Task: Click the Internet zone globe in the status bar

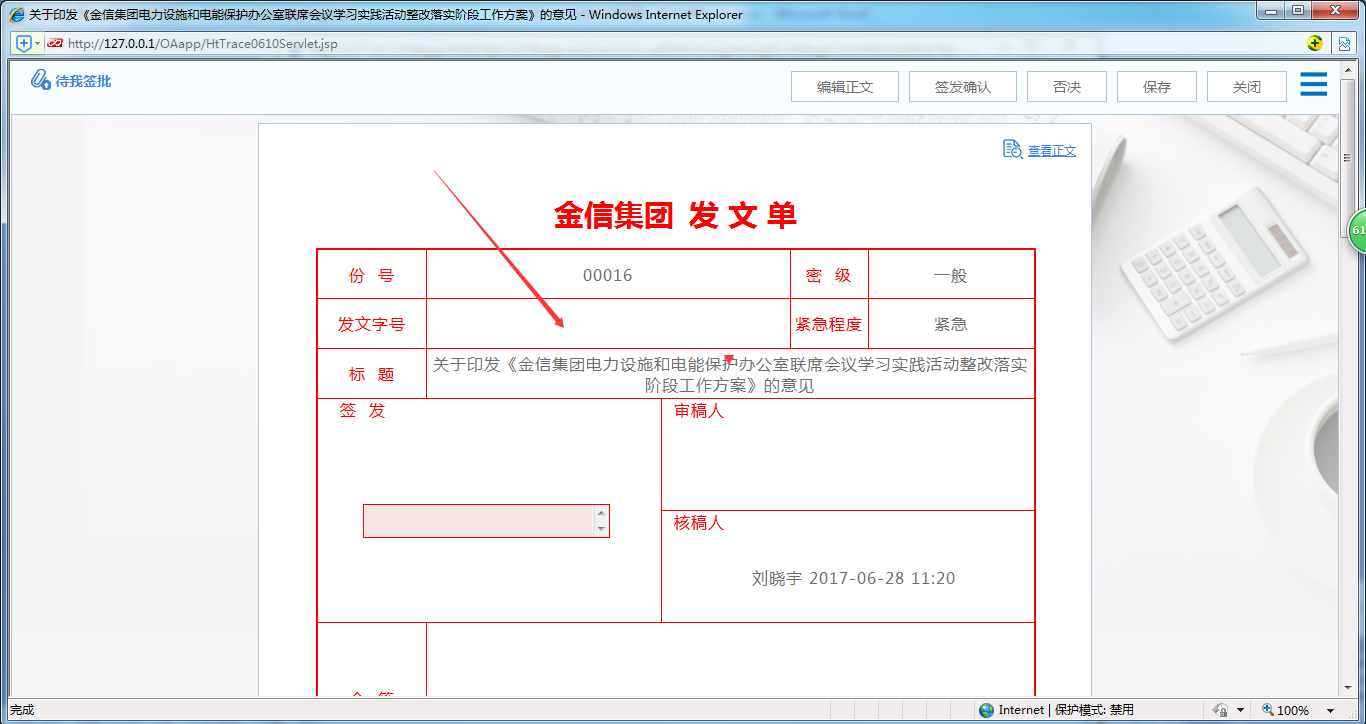Action: coord(988,710)
